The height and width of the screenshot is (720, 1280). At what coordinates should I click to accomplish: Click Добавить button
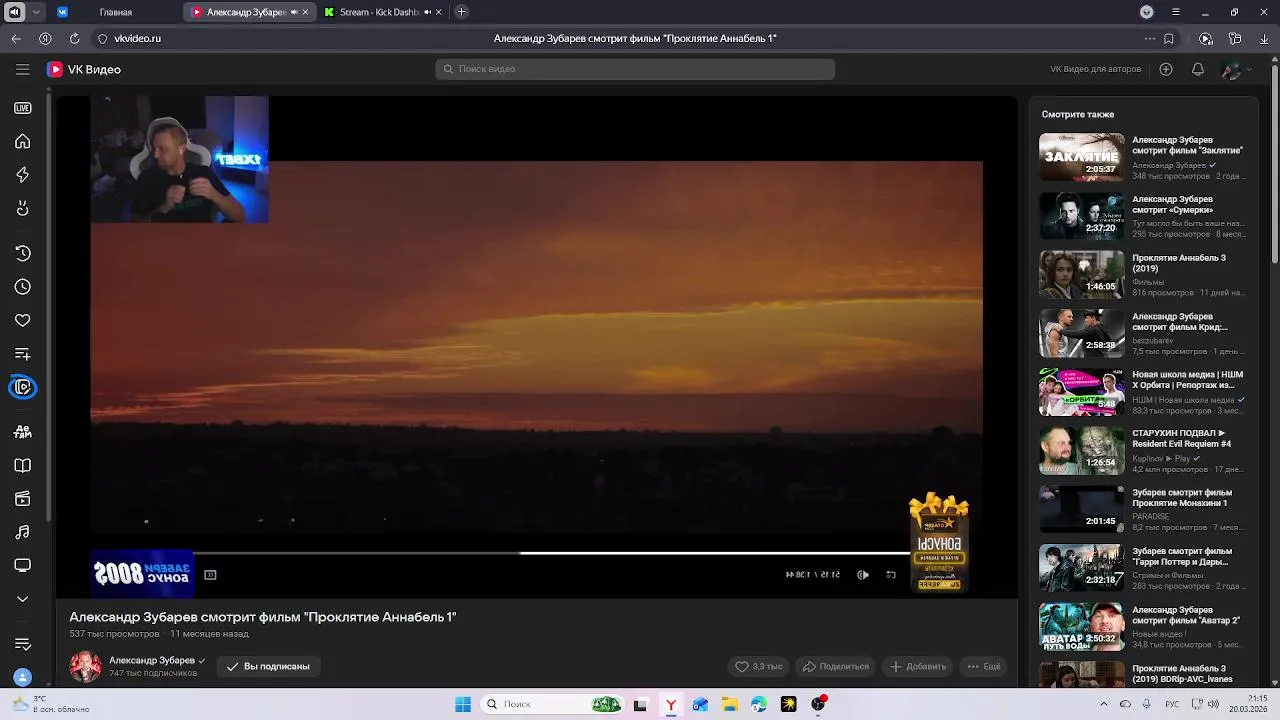[918, 666]
